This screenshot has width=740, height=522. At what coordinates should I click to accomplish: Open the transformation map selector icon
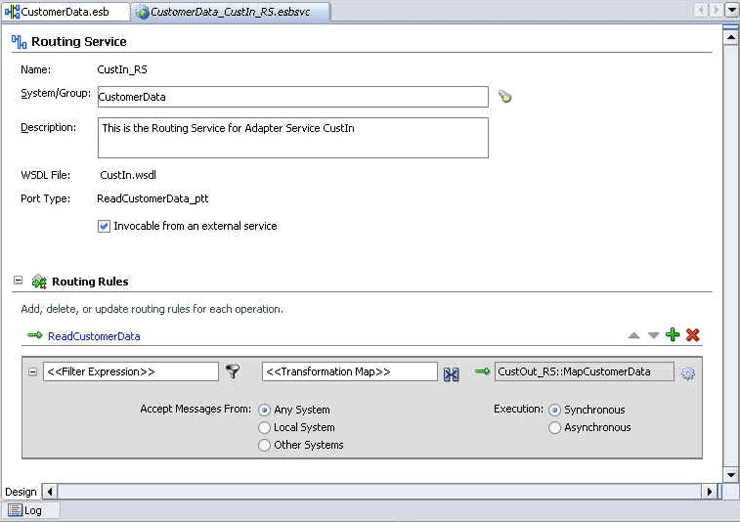451,374
